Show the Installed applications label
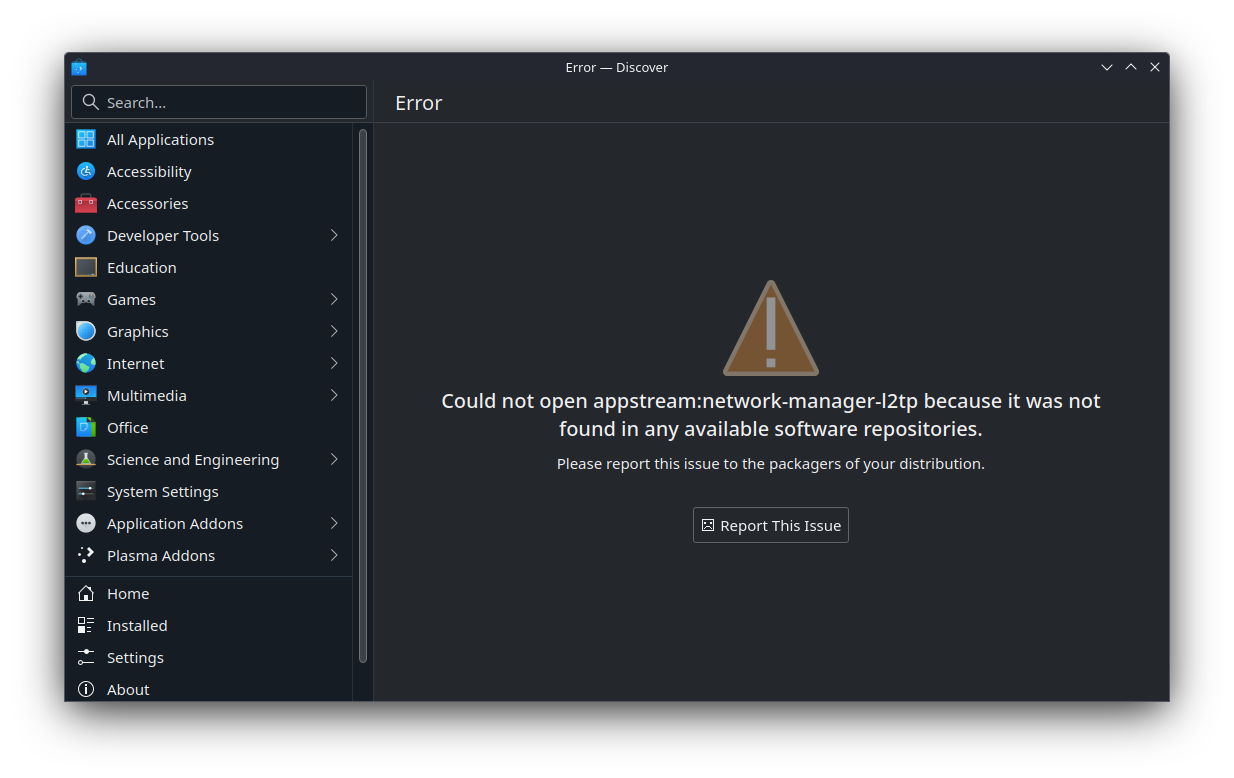Screen dimensions: 1234x778 [137, 626]
